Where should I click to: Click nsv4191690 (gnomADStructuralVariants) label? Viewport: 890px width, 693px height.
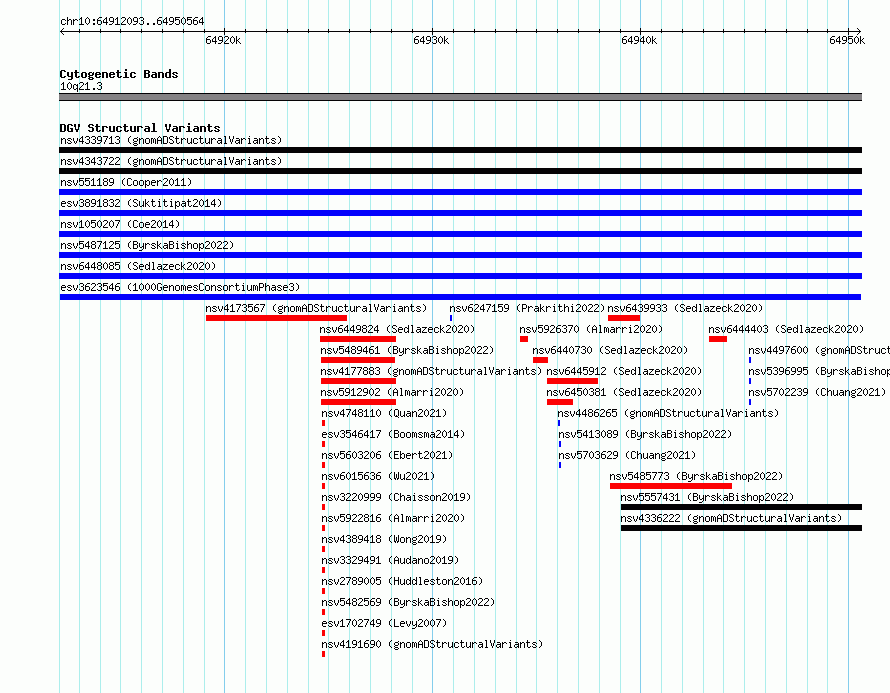(432, 644)
